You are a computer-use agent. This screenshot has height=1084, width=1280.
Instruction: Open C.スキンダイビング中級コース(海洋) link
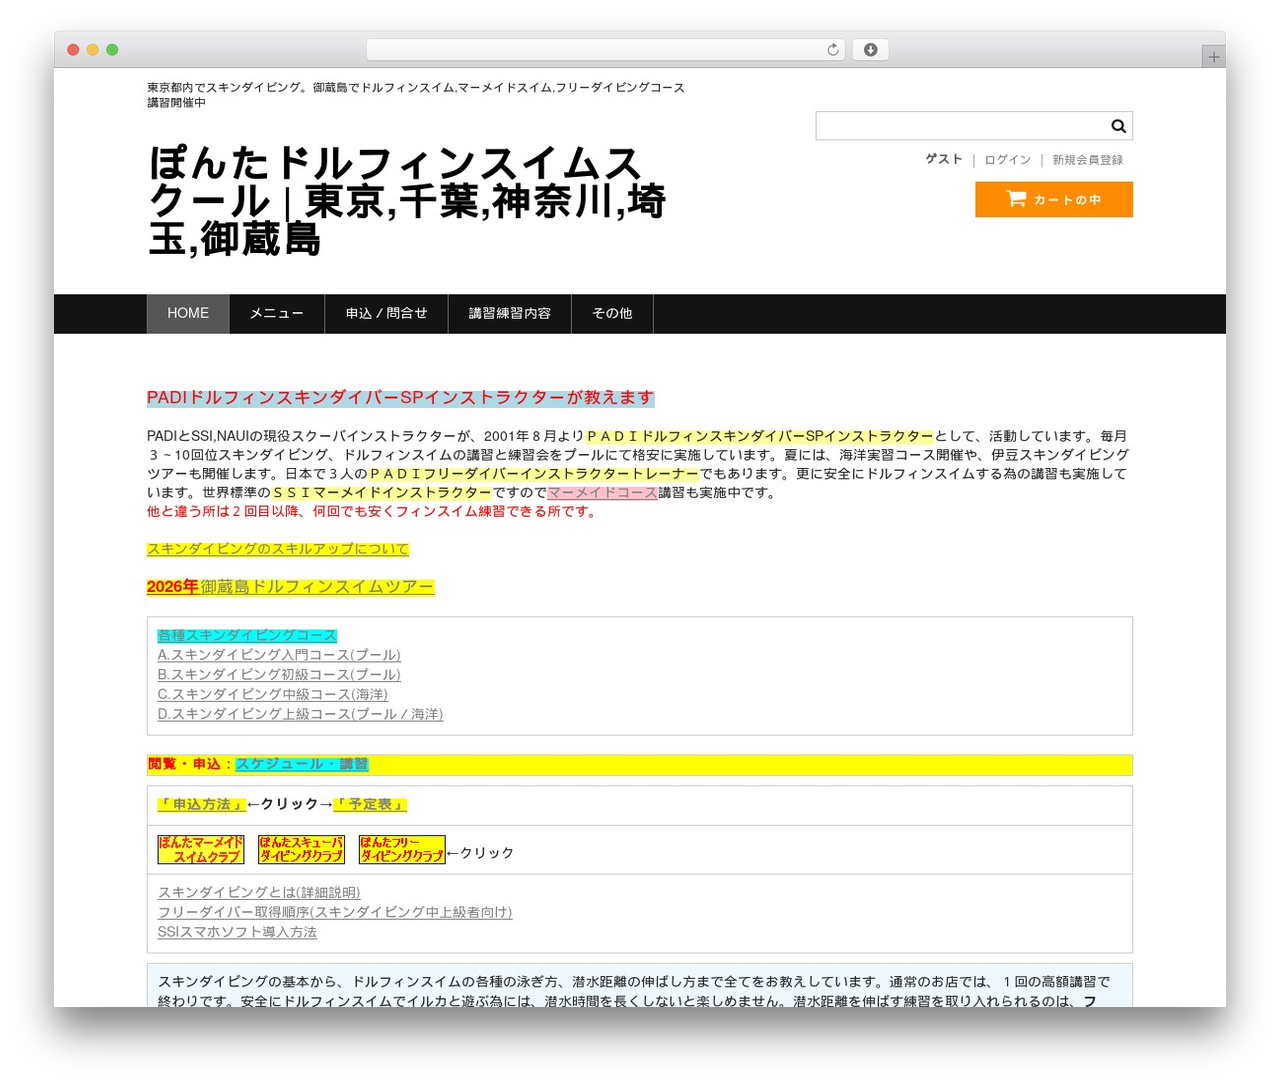(x=273, y=694)
